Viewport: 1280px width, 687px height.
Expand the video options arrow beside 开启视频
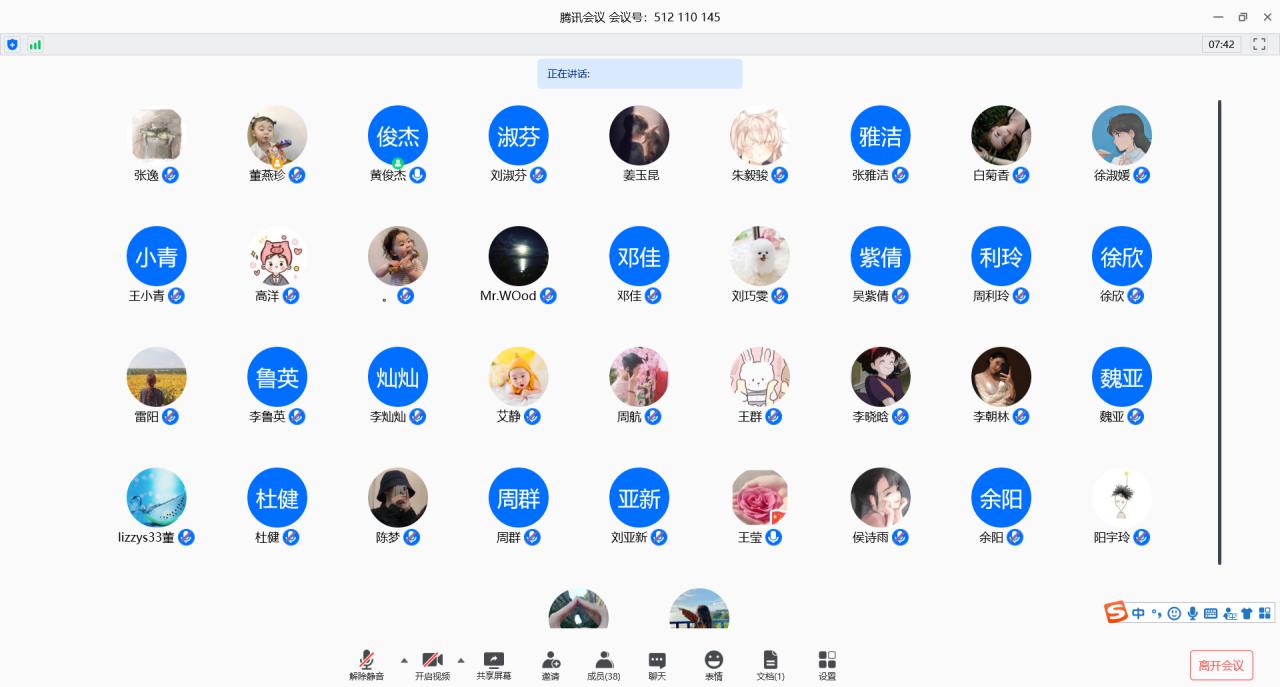click(x=461, y=660)
